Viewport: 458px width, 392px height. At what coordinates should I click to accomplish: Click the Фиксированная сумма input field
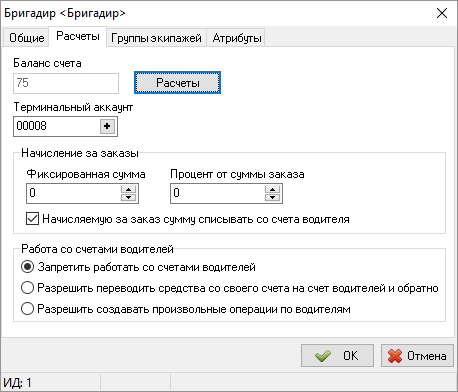tap(73, 193)
